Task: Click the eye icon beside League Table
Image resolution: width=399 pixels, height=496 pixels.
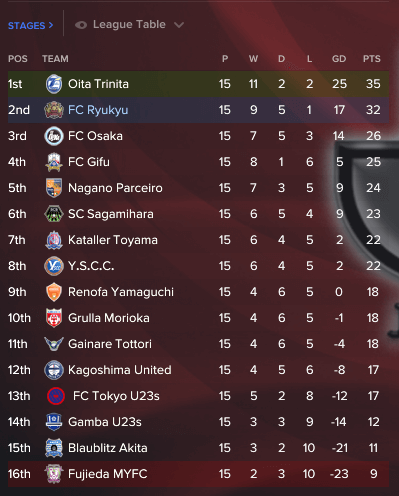Action: coord(81,25)
